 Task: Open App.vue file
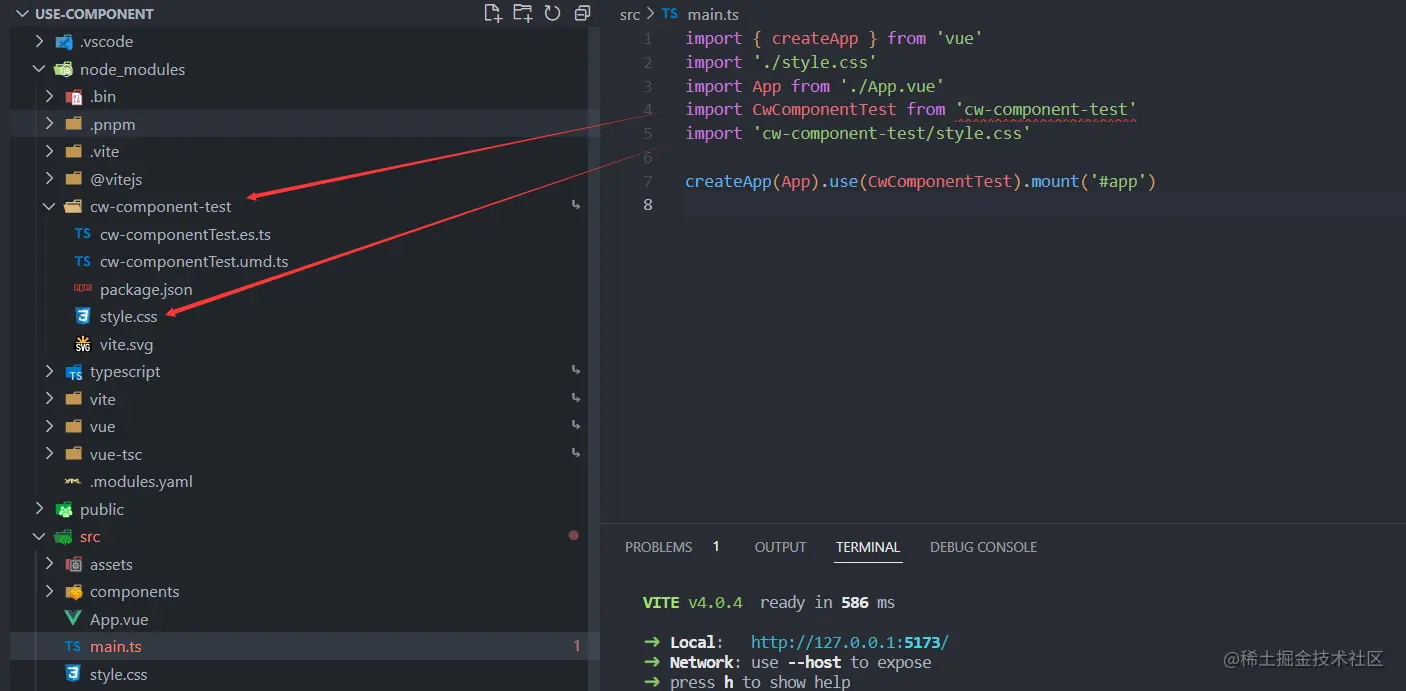click(x=119, y=619)
